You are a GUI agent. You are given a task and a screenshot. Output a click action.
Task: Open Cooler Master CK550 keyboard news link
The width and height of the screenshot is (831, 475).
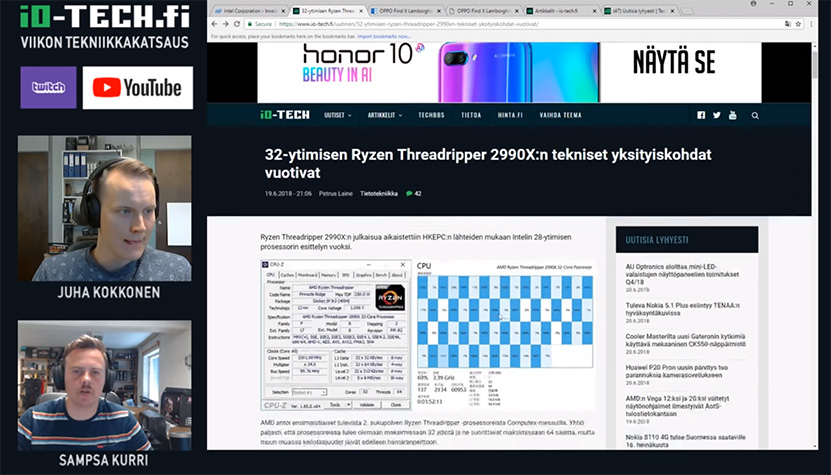685,340
